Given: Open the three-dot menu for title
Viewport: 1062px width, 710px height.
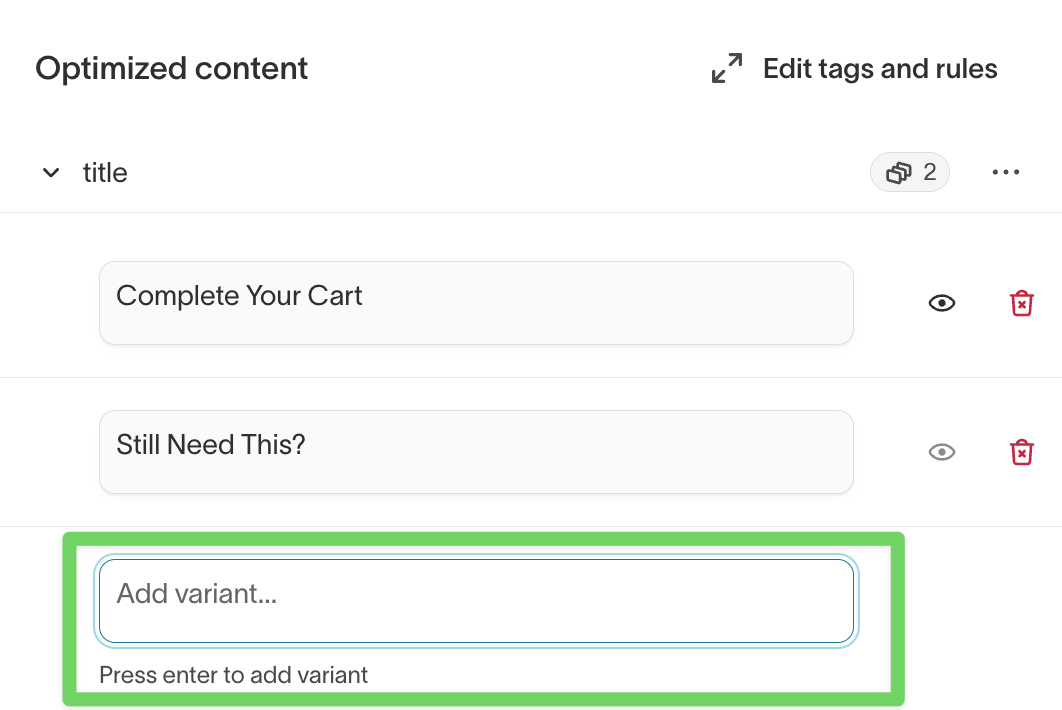Looking at the screenshot, I should click(1005, 173).
